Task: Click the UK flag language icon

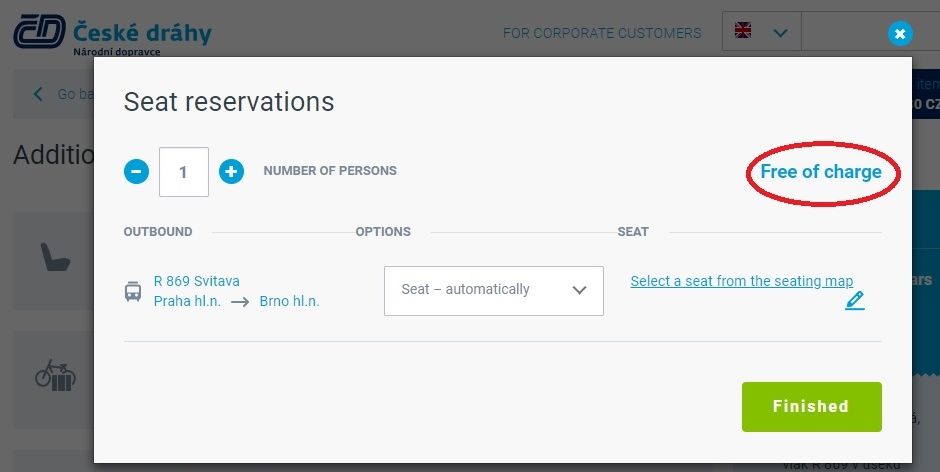Action: (743, 30)
